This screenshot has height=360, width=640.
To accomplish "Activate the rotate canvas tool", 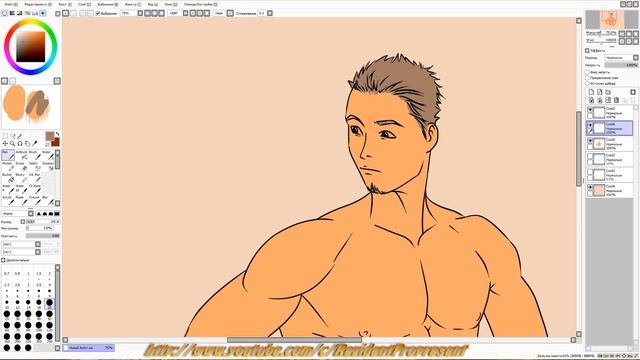I will [x=20, y=144].
